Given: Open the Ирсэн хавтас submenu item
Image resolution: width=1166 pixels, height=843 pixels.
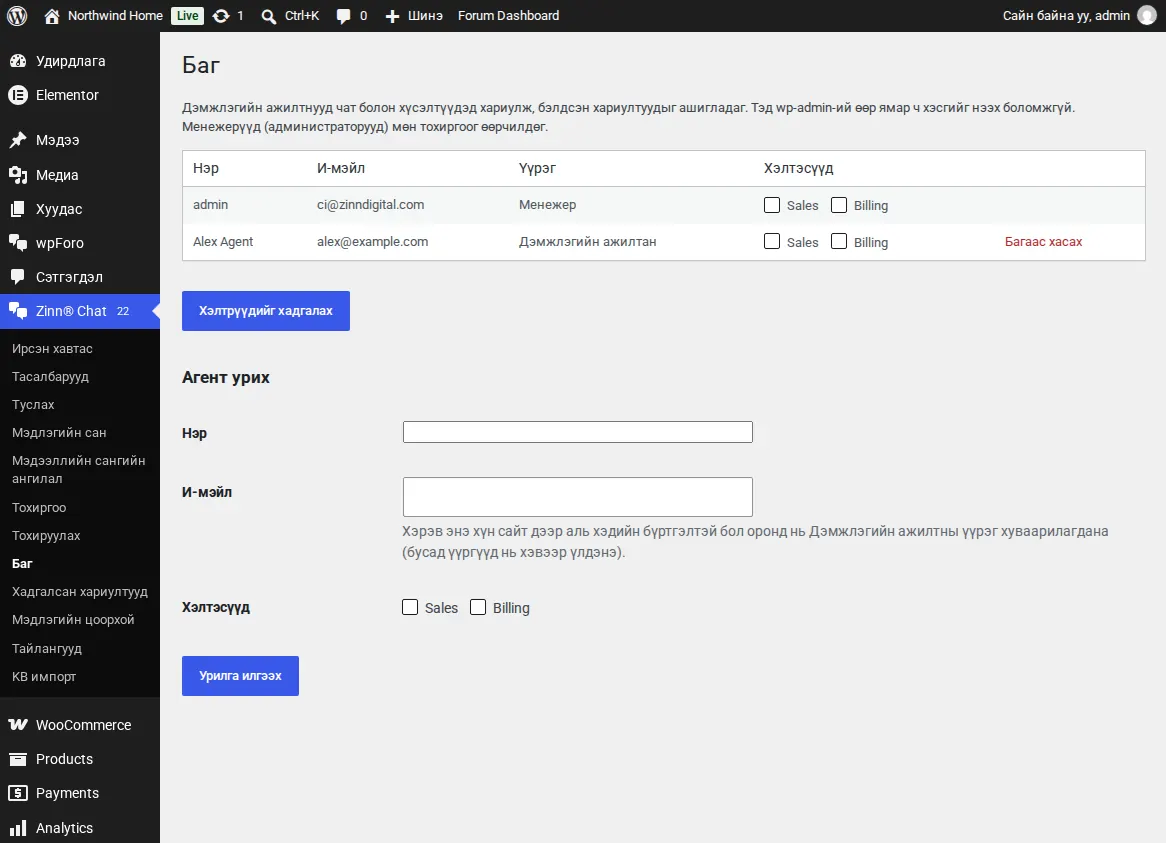Looking at the screenshot, I should coord(52,349).
